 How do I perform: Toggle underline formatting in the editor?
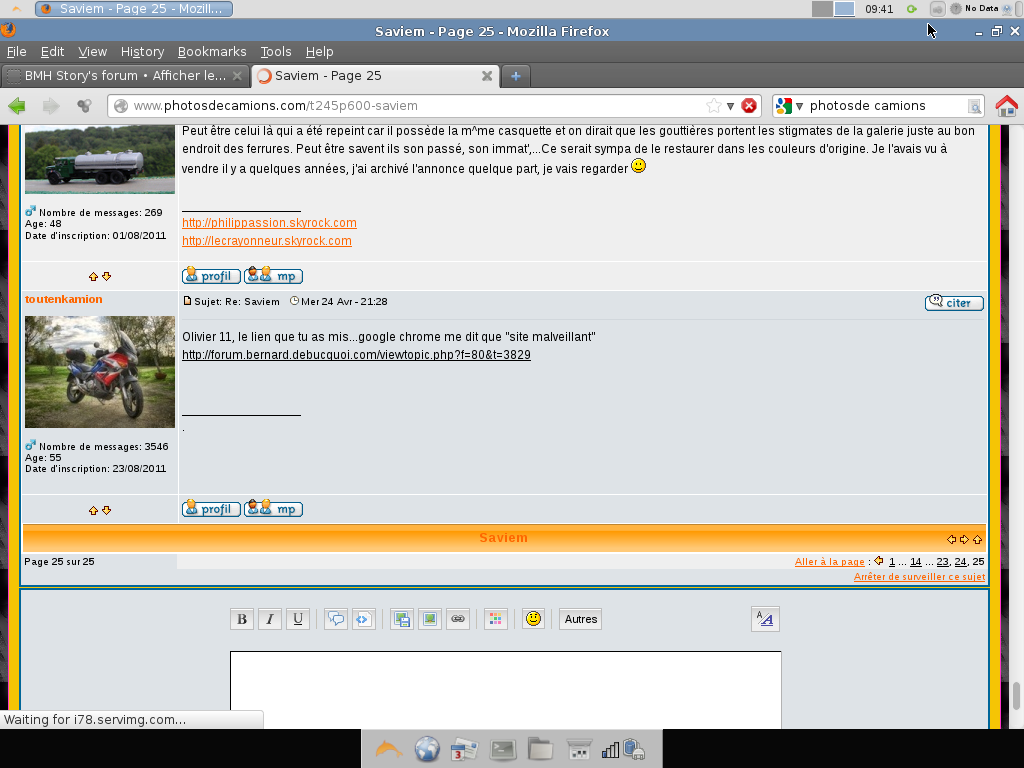click(x=297, y=620)
